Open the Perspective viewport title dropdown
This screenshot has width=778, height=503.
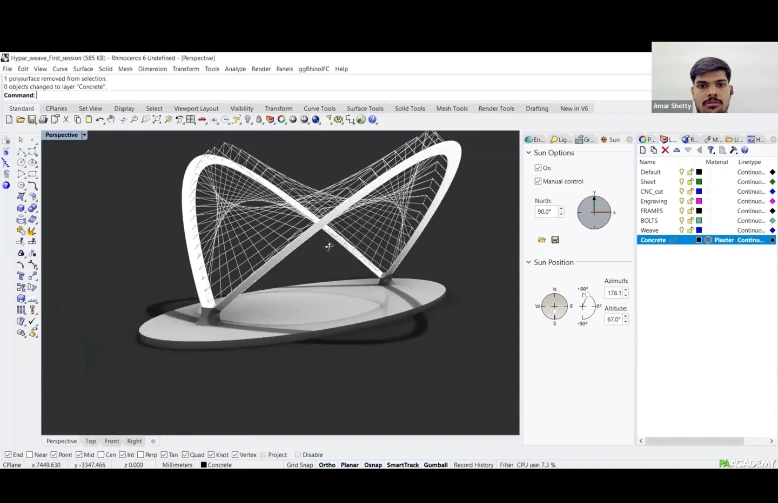(84, 135)
